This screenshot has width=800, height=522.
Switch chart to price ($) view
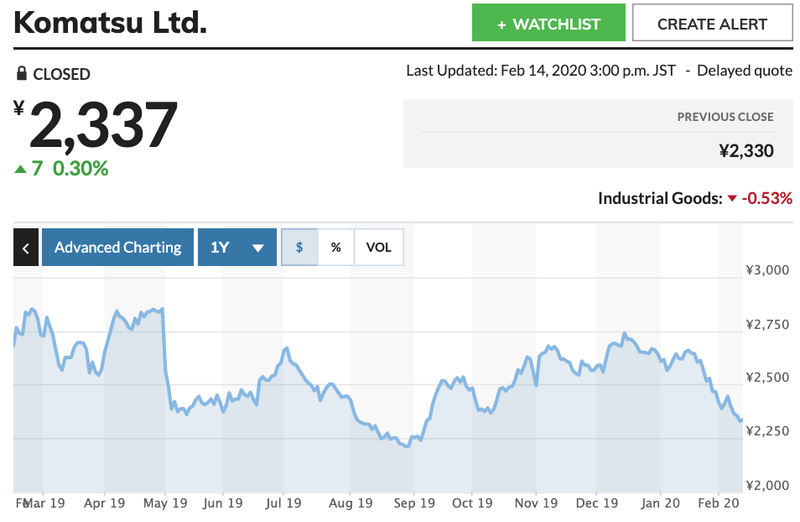[x=299, y=247]
